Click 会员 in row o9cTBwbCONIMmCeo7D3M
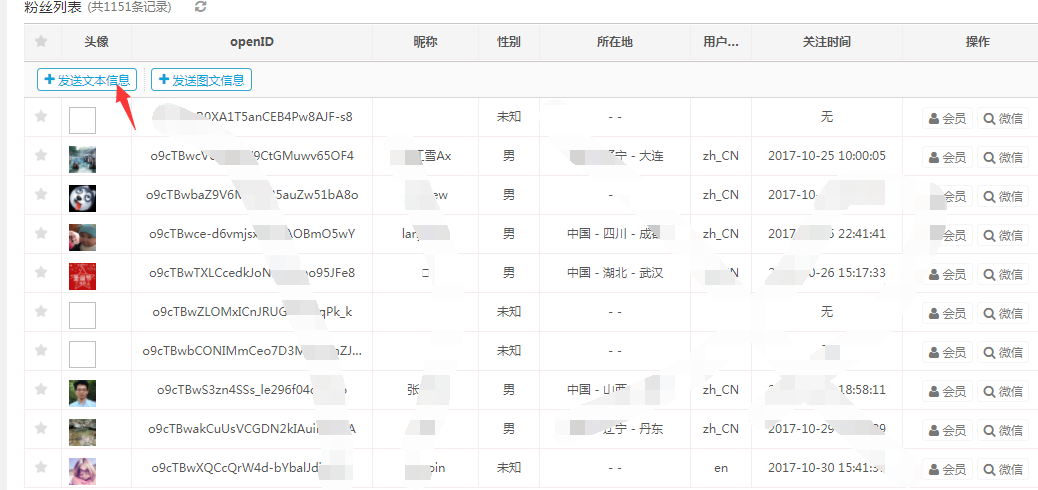This screenshot has width=1038, height=490. tap(947, 352)
